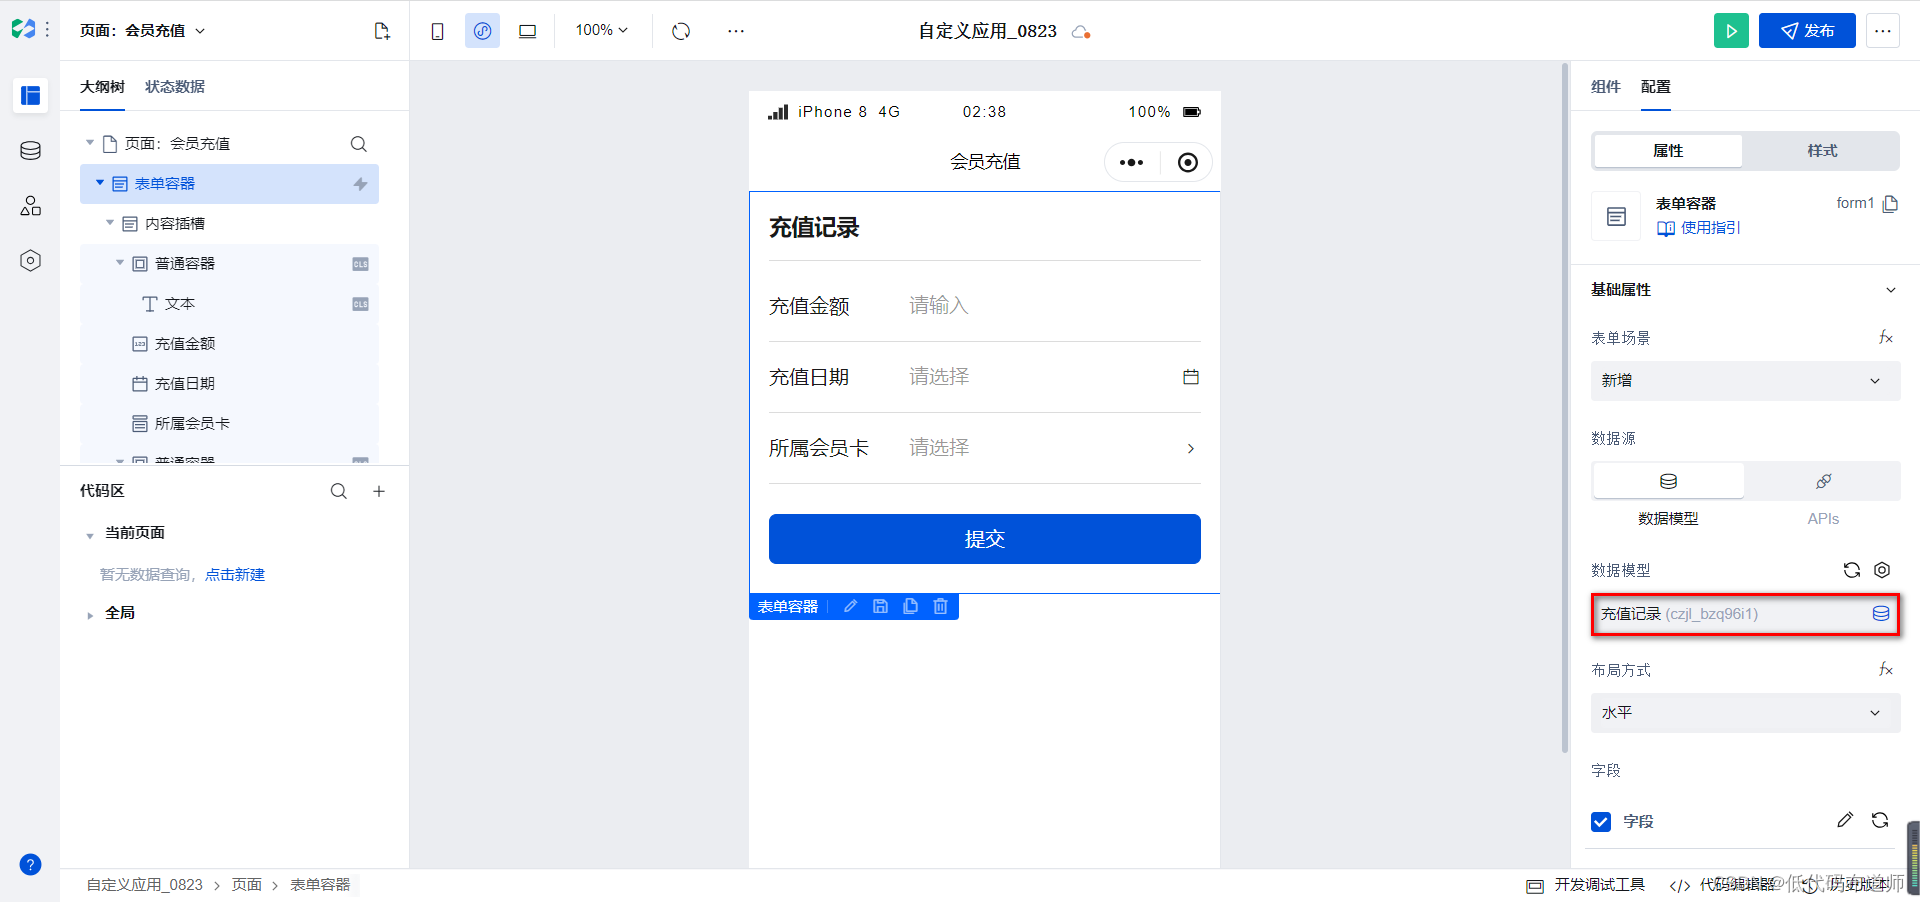Switch to desktop PC preview icon

point(527,31)
